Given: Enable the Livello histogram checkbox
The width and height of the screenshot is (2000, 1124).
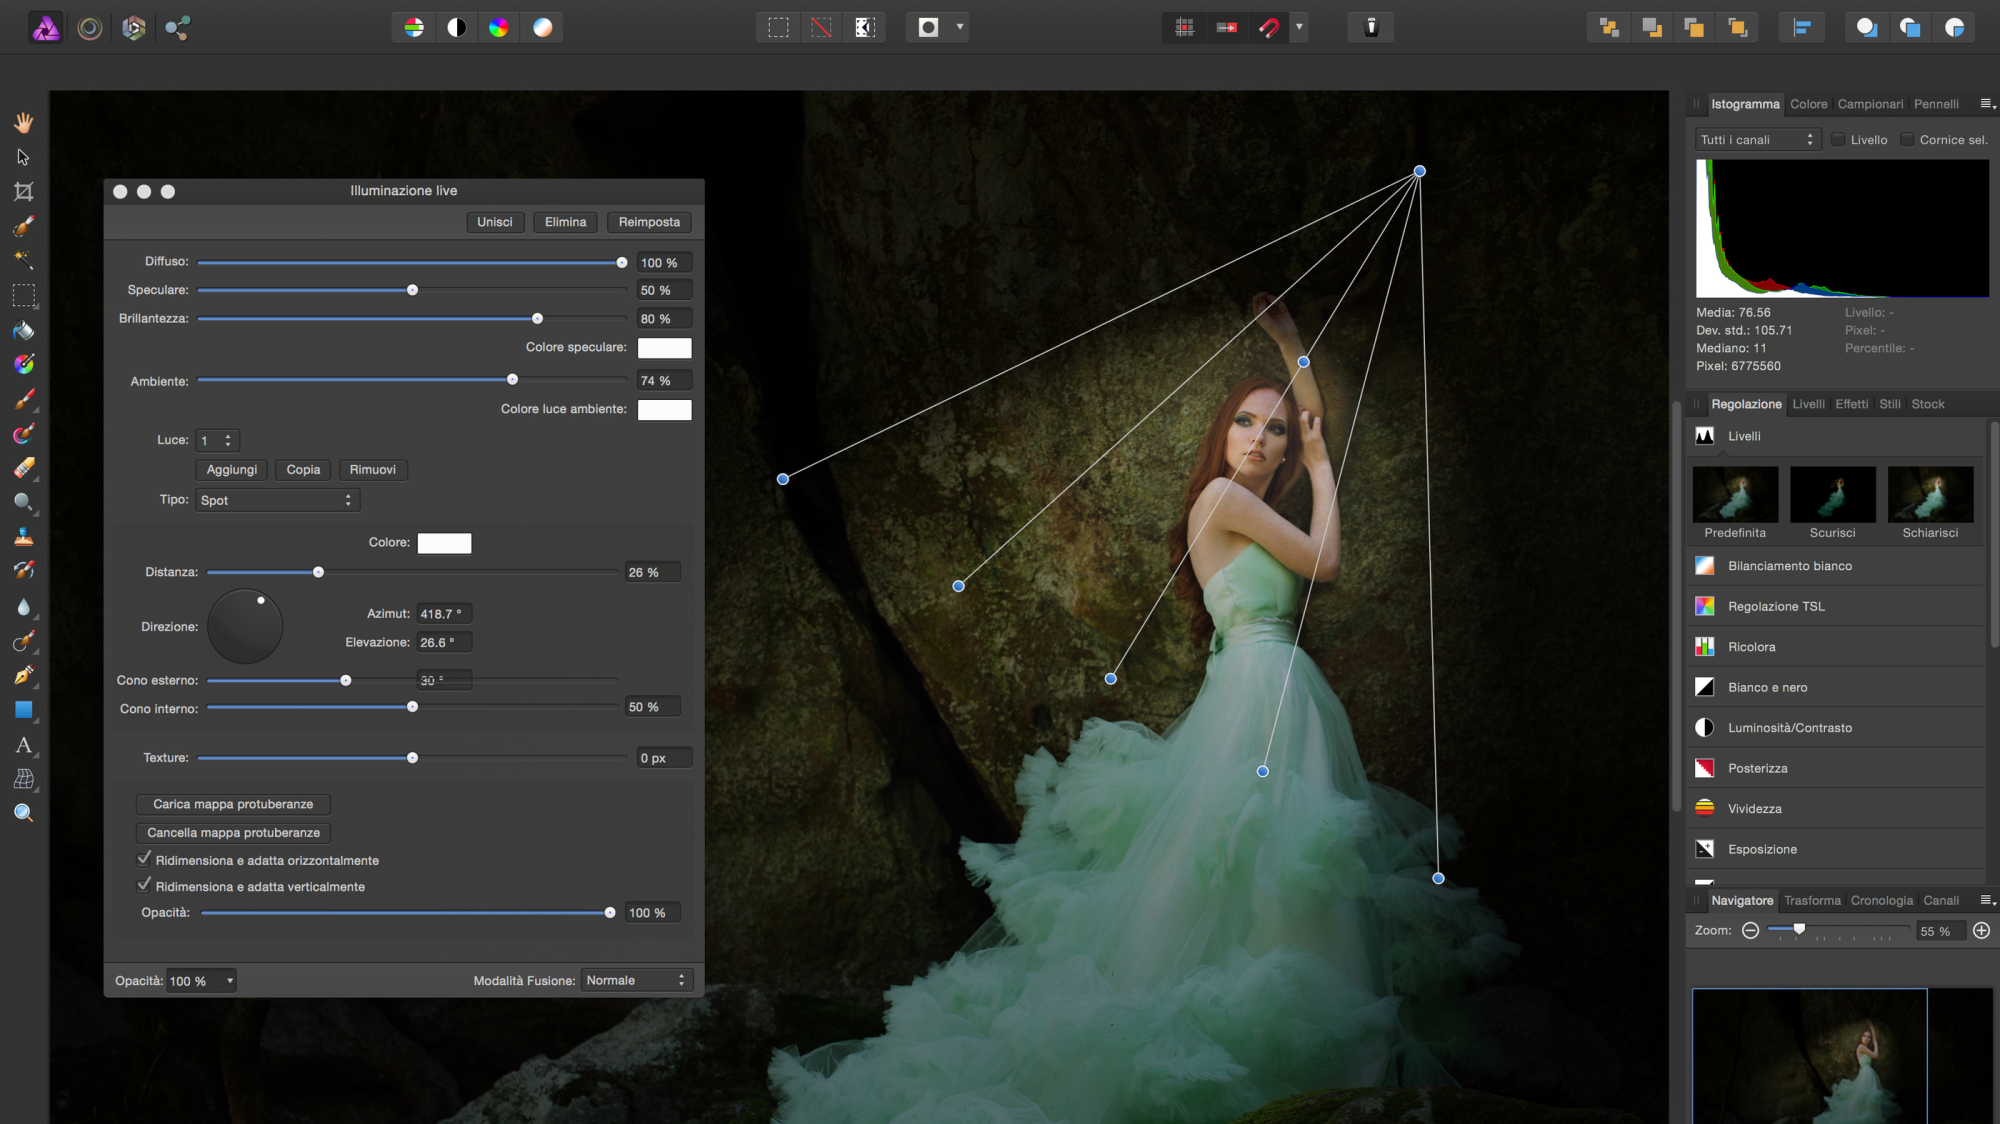Looking at the screenshot, I should (1838, 140).
